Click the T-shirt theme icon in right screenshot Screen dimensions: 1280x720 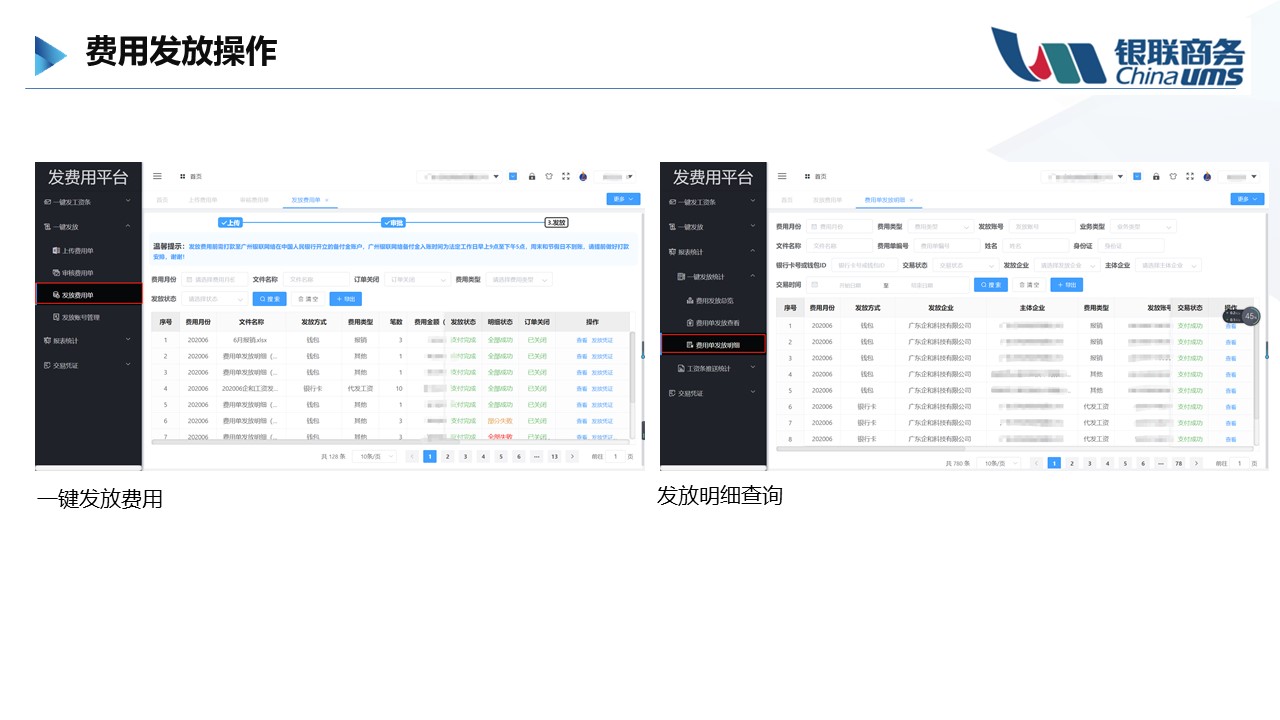coord(1173,176)
